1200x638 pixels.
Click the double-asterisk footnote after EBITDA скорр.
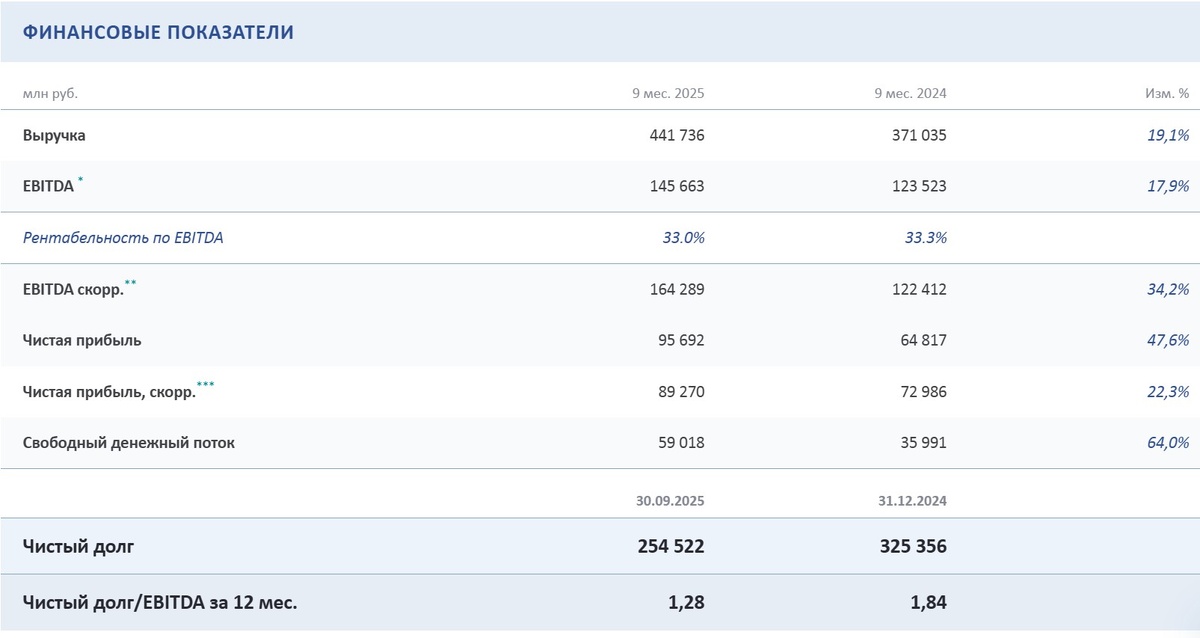131,284
